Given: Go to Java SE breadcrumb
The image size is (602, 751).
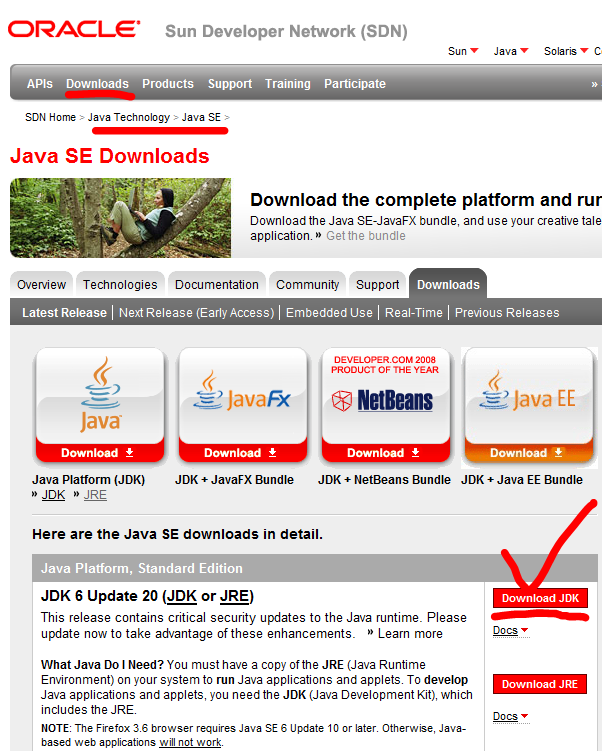Looking at the screenshot, I should tap(201, 117).
